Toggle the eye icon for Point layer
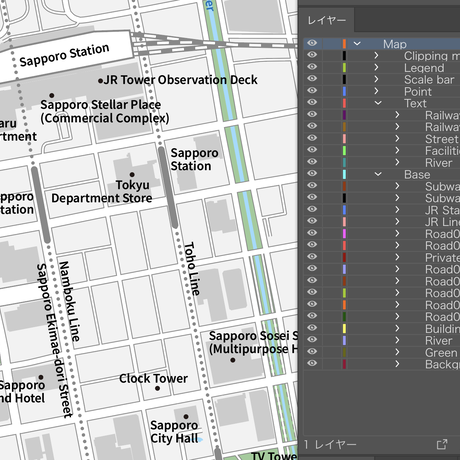 click(x=312, y=91)
